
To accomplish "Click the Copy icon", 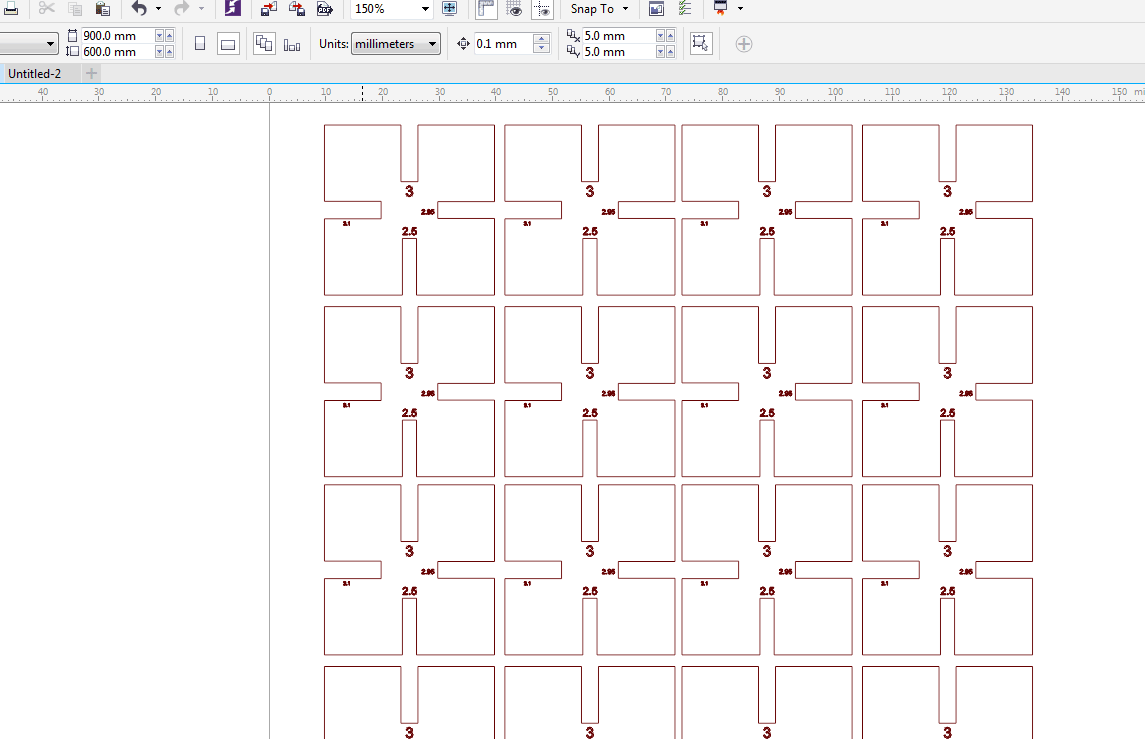I will (74, 9).
